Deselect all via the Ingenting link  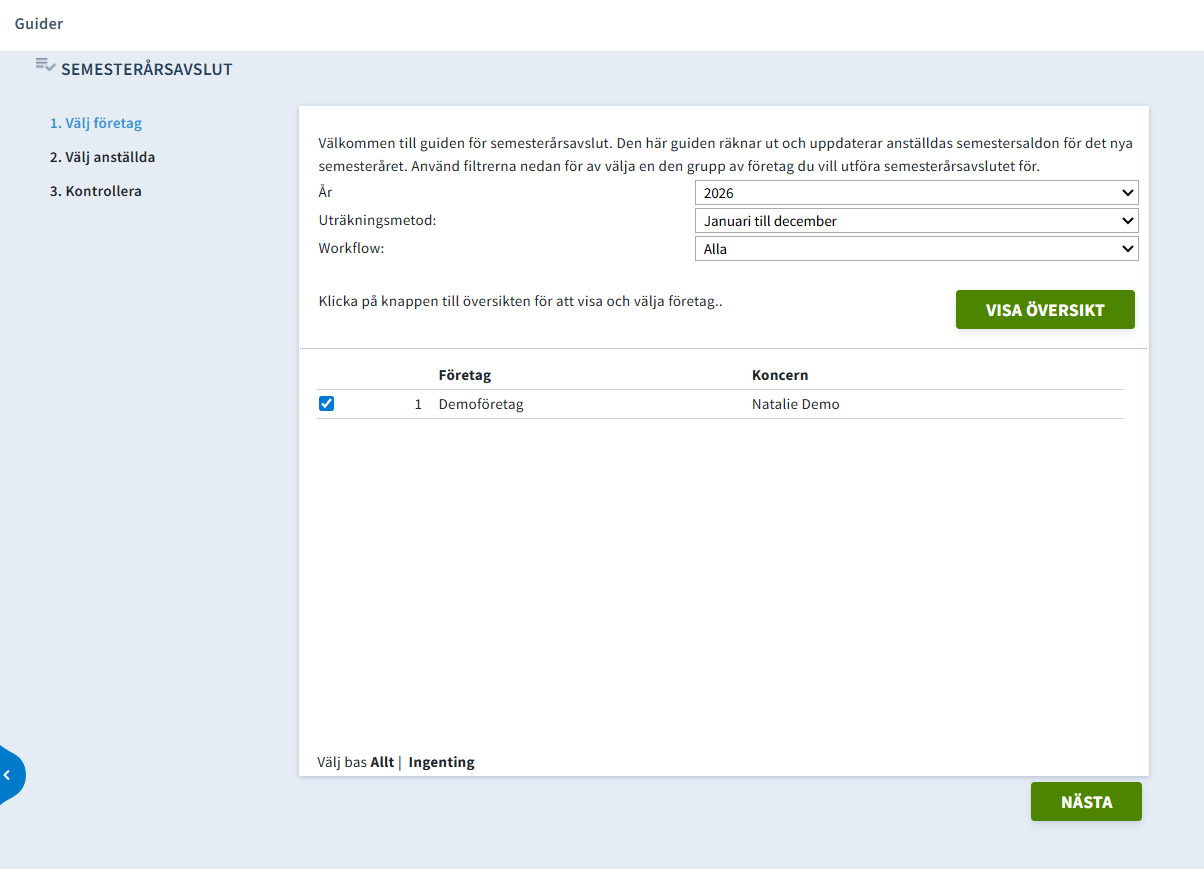click(441, 762)
